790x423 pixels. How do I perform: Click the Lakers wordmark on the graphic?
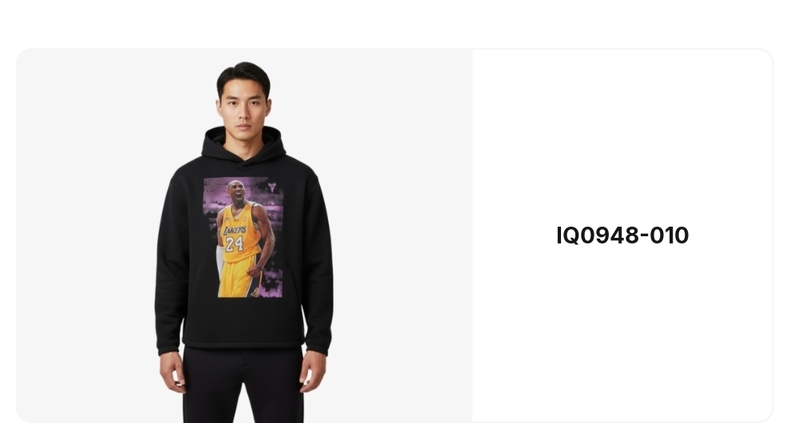235,231
